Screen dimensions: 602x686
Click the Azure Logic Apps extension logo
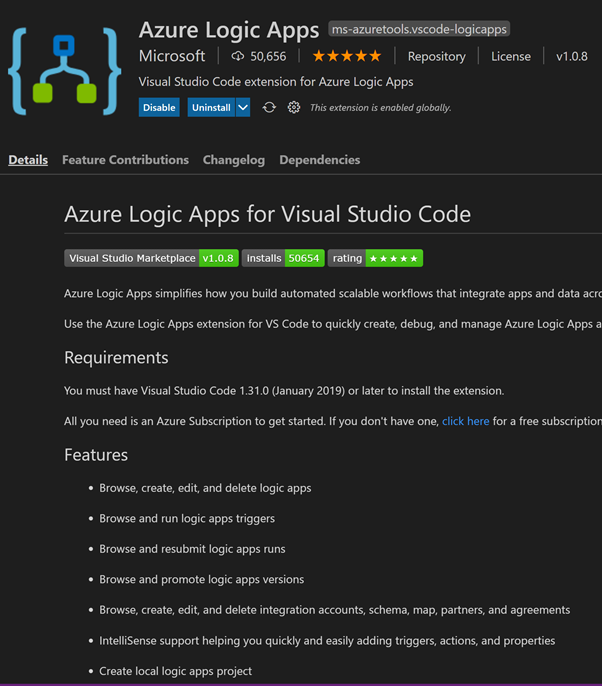click(x=65, y=71)
